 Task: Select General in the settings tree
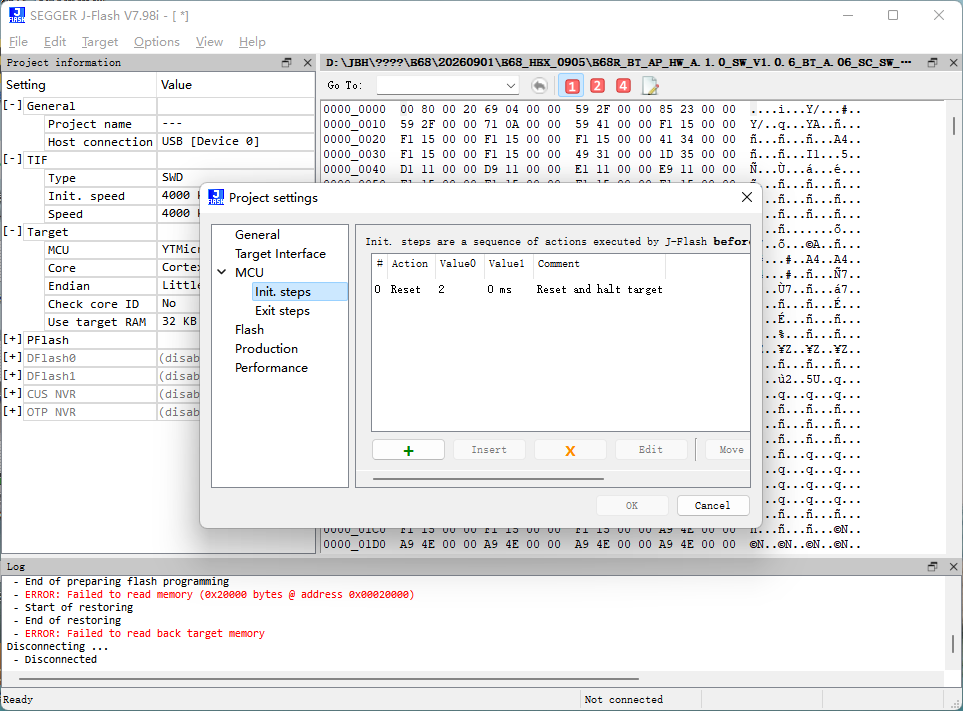pos(257,235)
